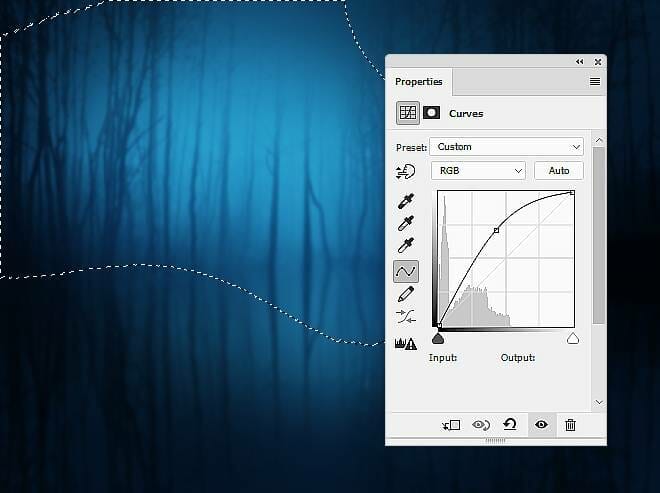Open the Properties panel options menu
660x493 pixels.
[595, 81]
